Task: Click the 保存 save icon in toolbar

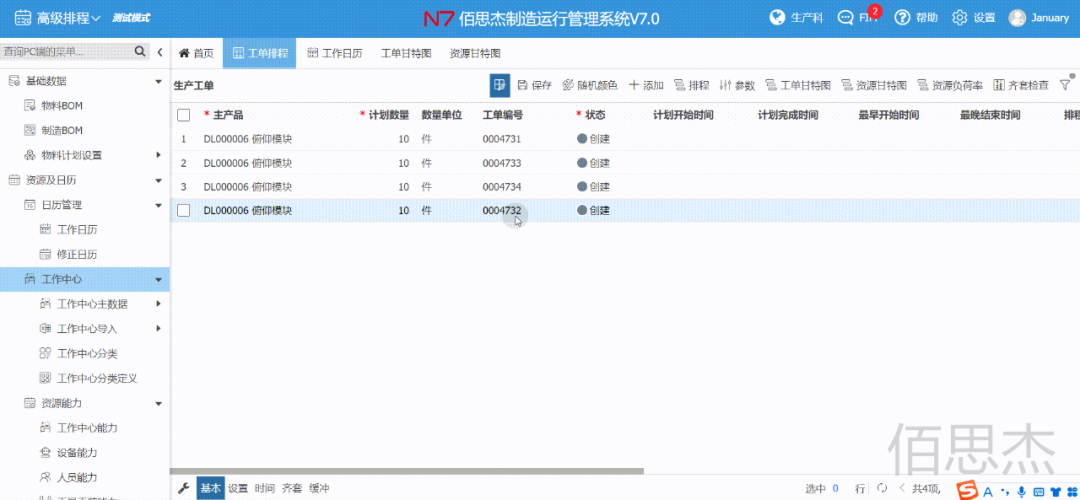Action: pyautogui.click(x=523, y=86)
